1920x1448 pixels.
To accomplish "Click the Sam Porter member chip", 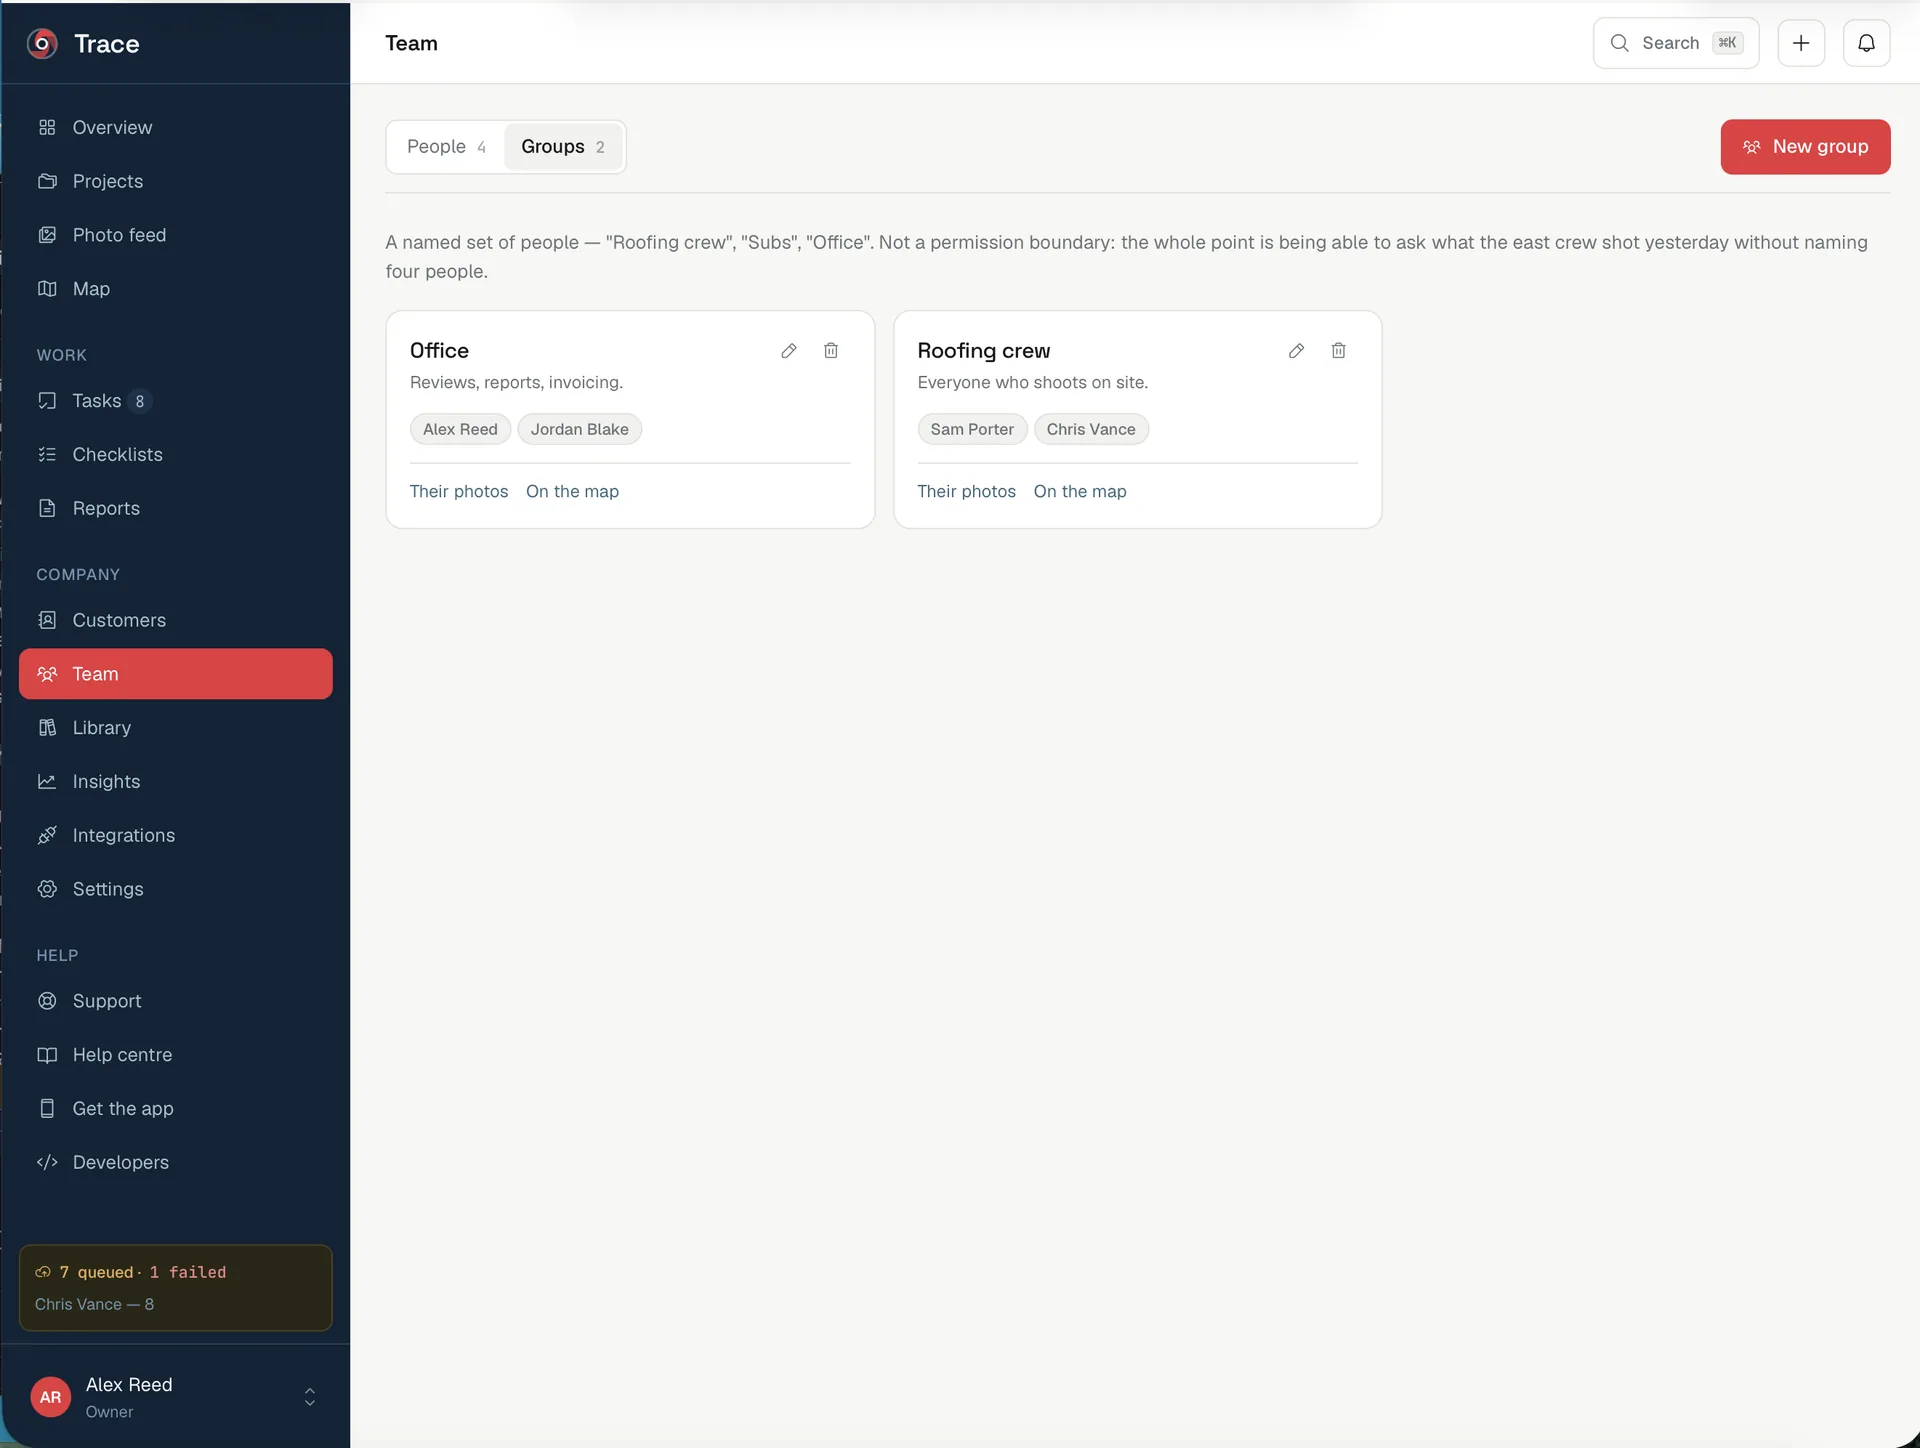I will pyautogui.click(x=972, y=429).
